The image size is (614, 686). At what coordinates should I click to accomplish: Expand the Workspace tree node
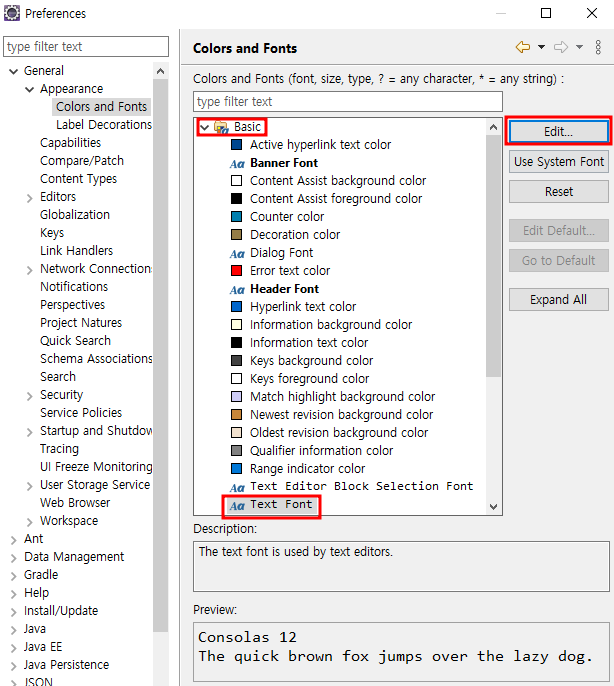pyautogui.click(x=29, y=522)
